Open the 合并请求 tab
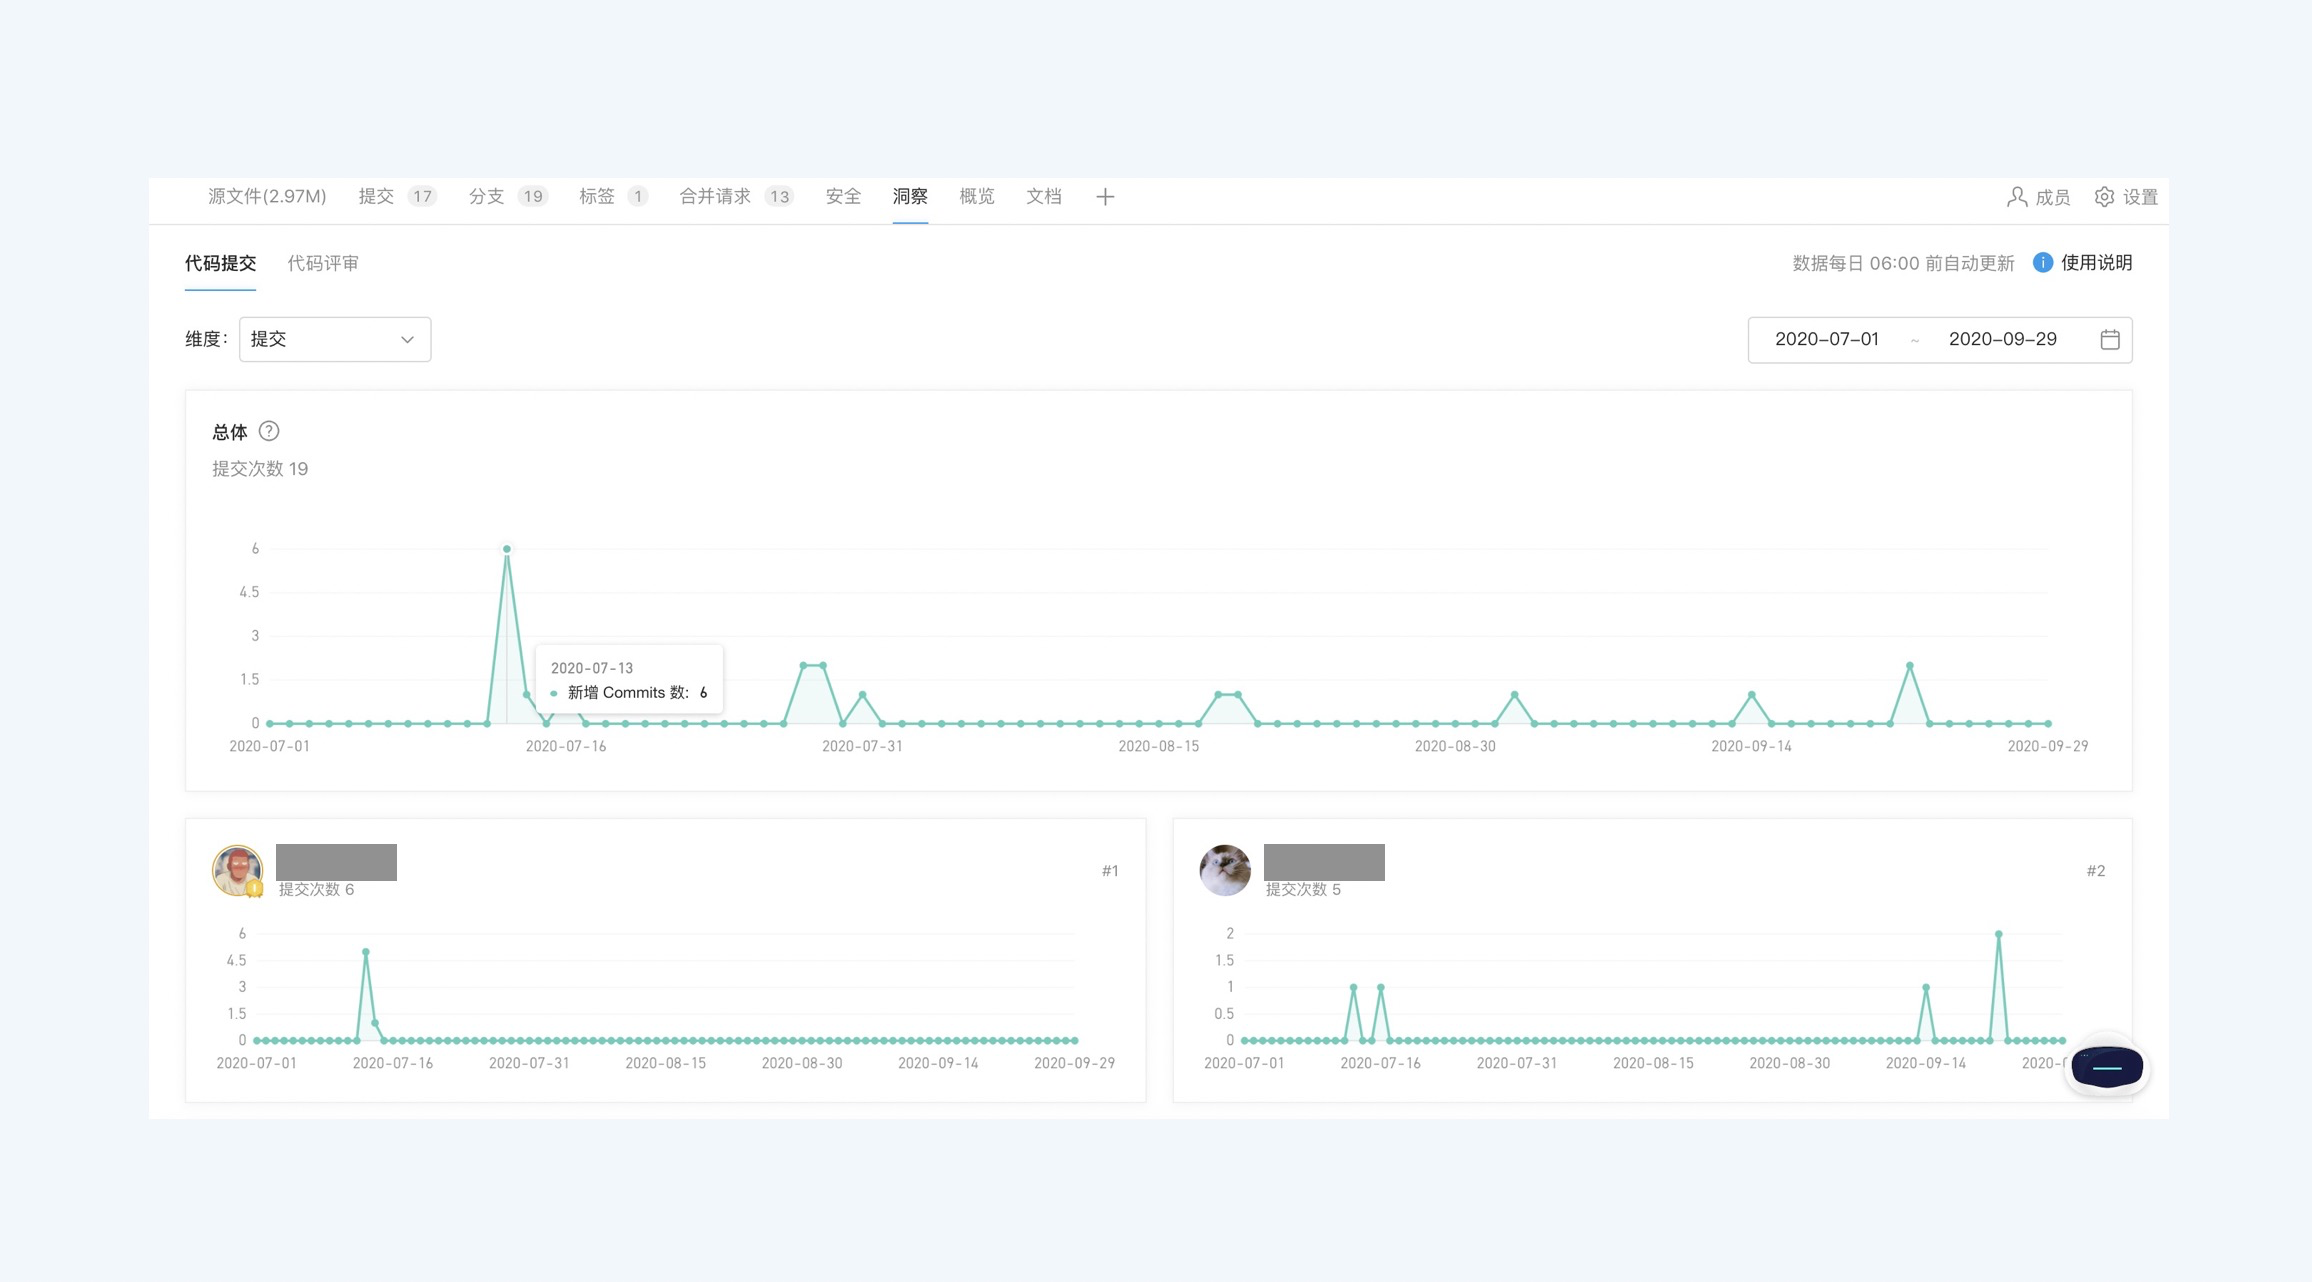This screenshot has height=1282, width=2312. [x=715, y=197]
